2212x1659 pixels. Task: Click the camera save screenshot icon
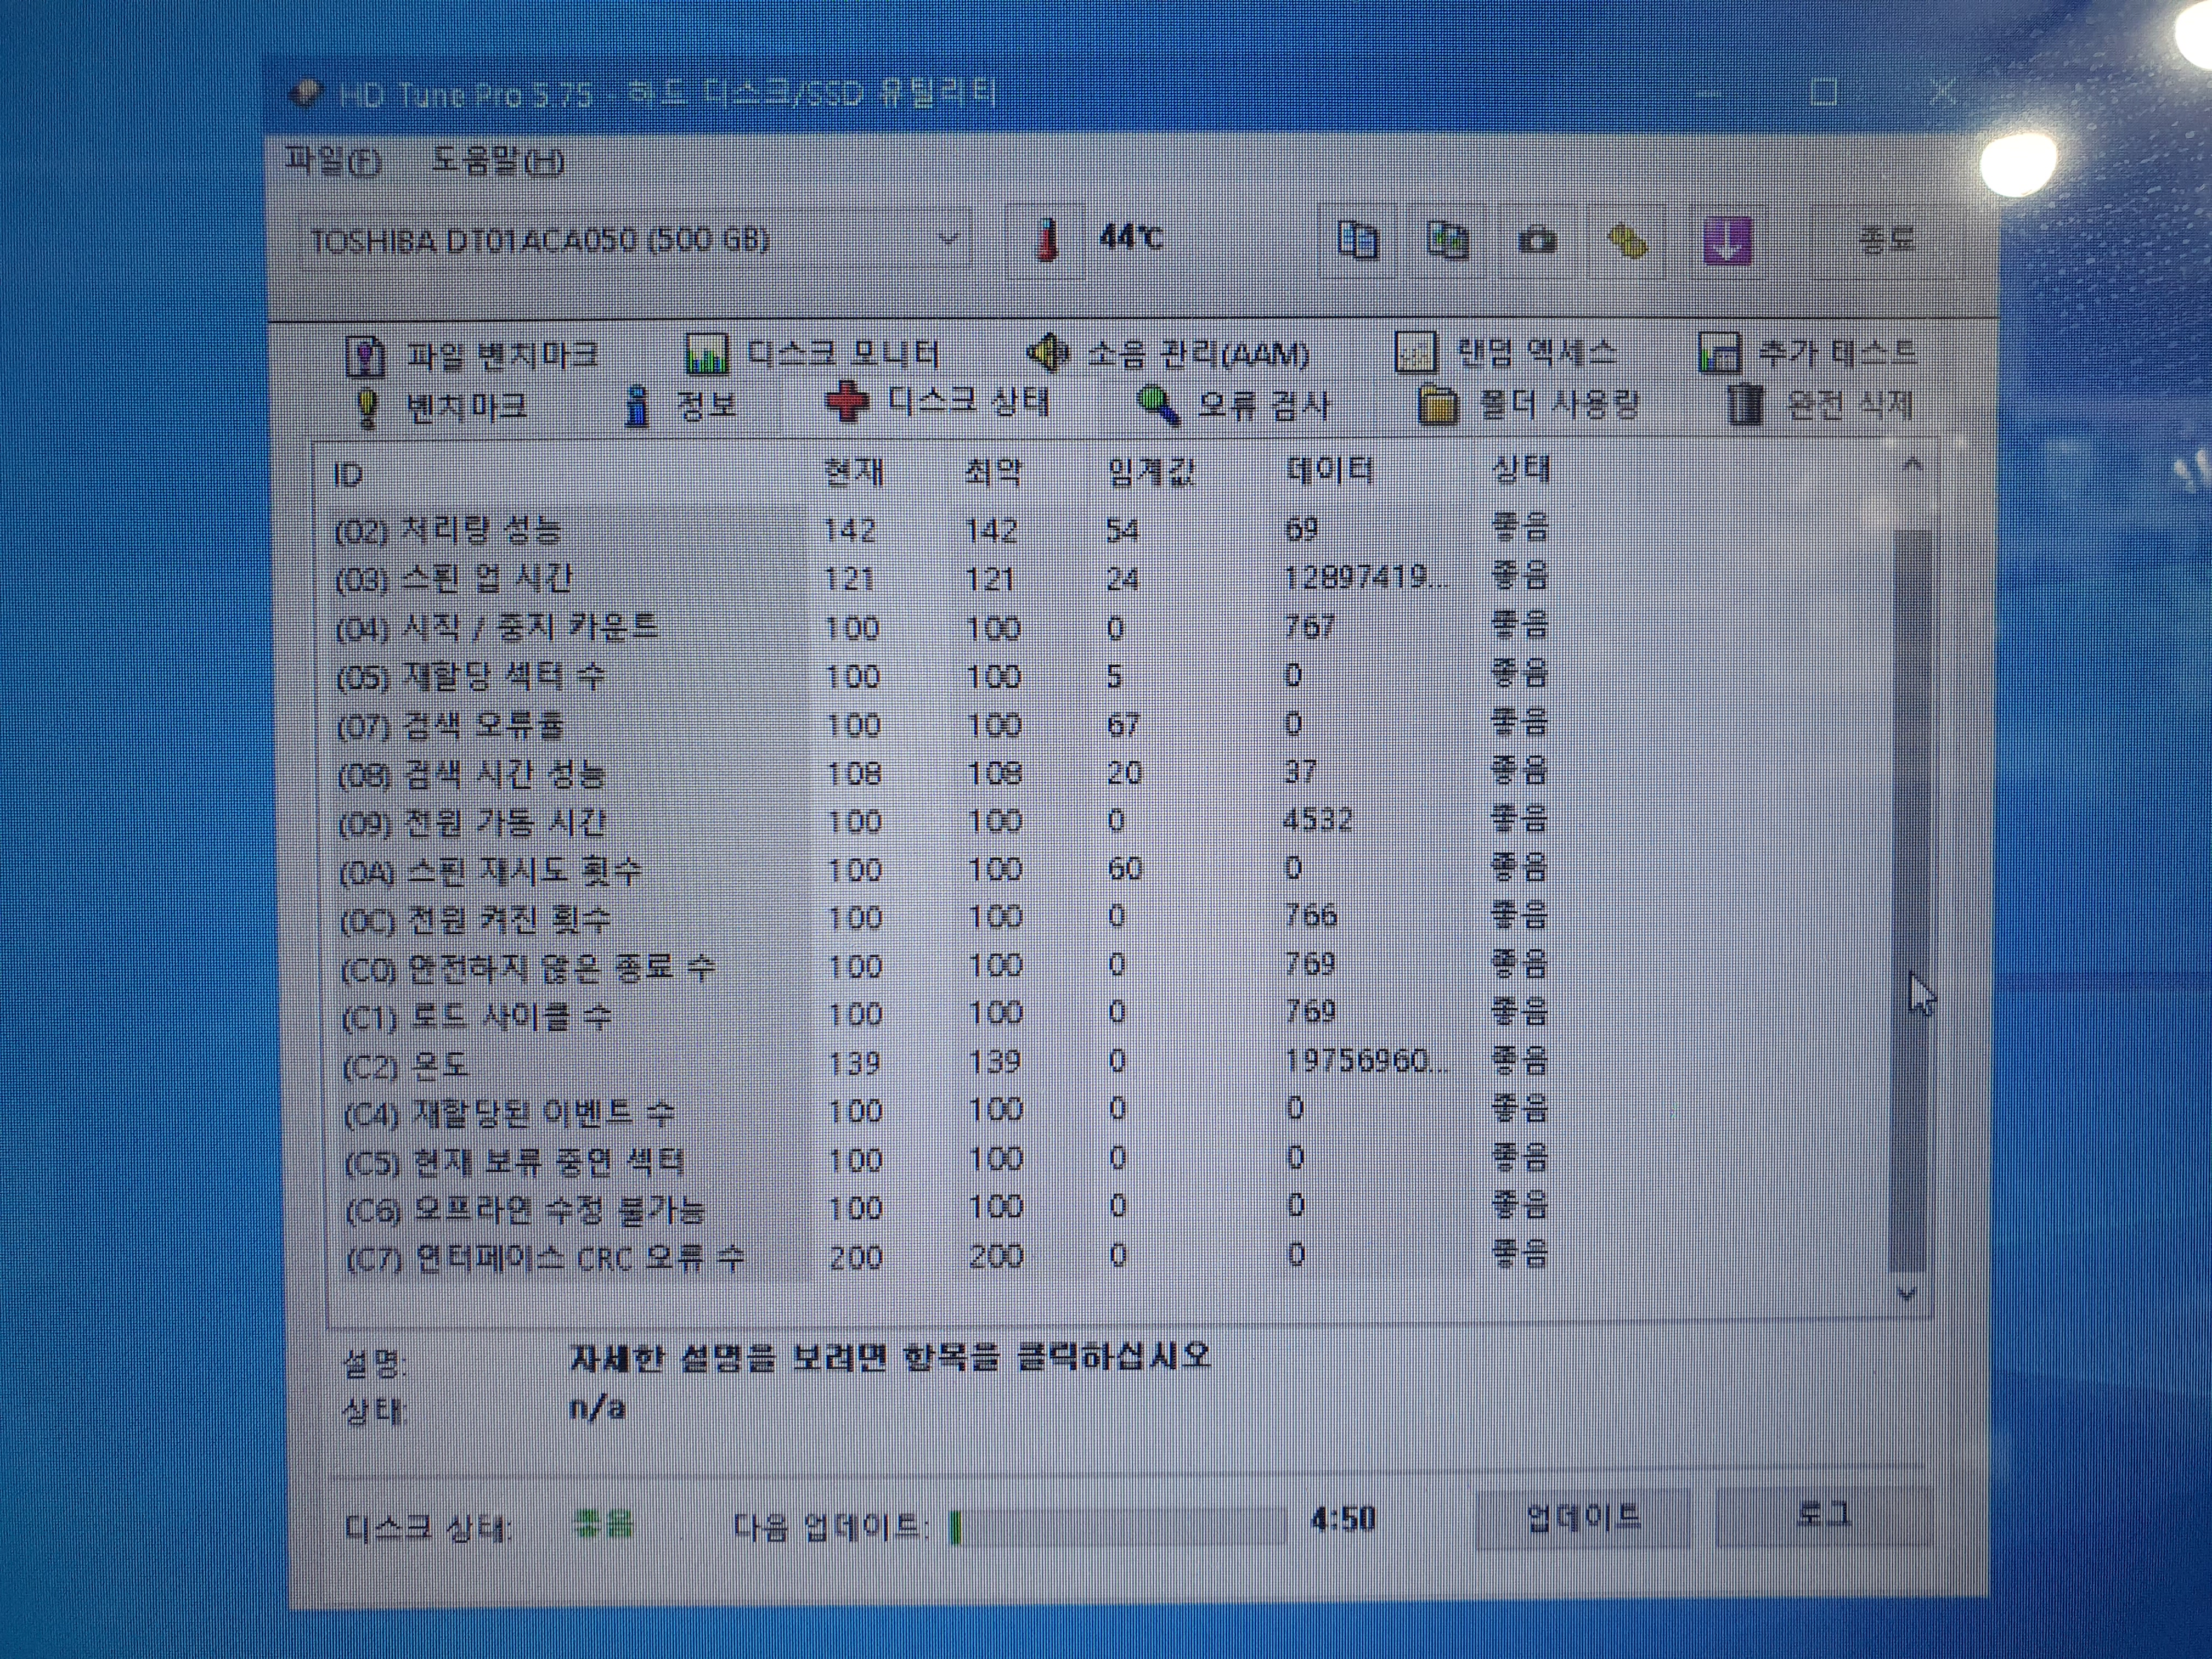[x=1536, y=241]
